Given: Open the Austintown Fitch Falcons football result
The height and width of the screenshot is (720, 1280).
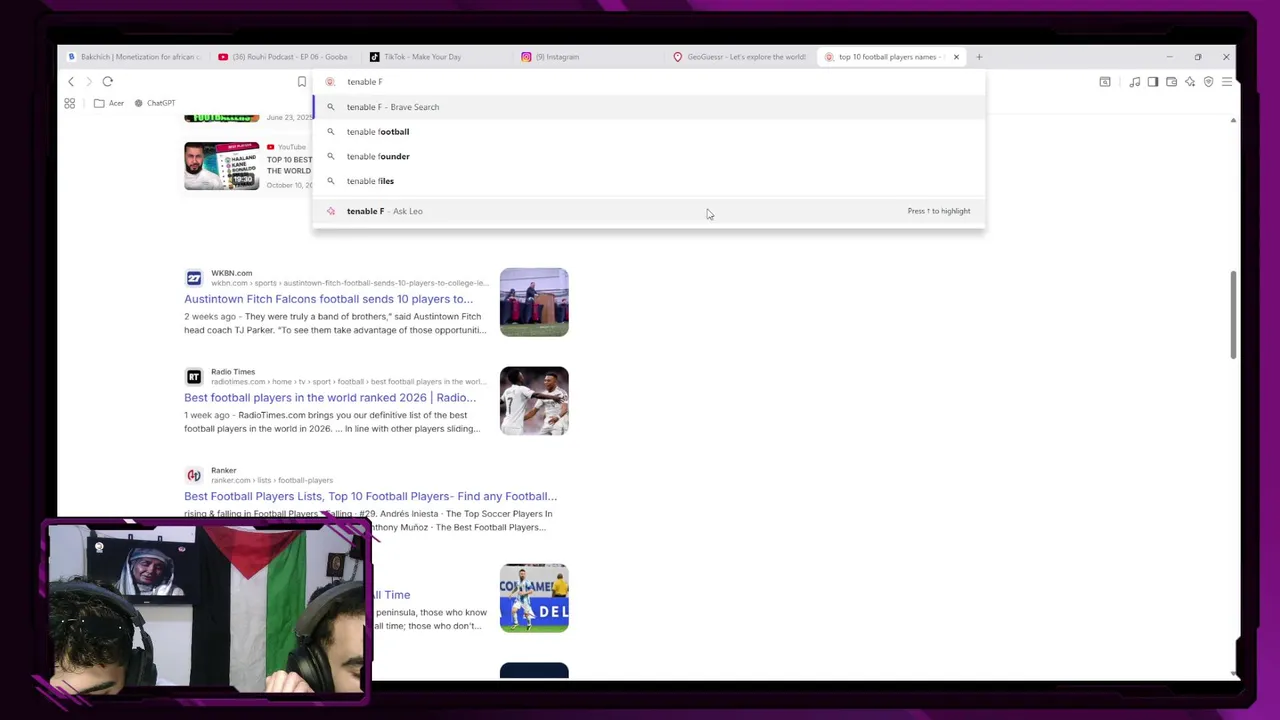Looking at the screenshot, I should (328, 299).
